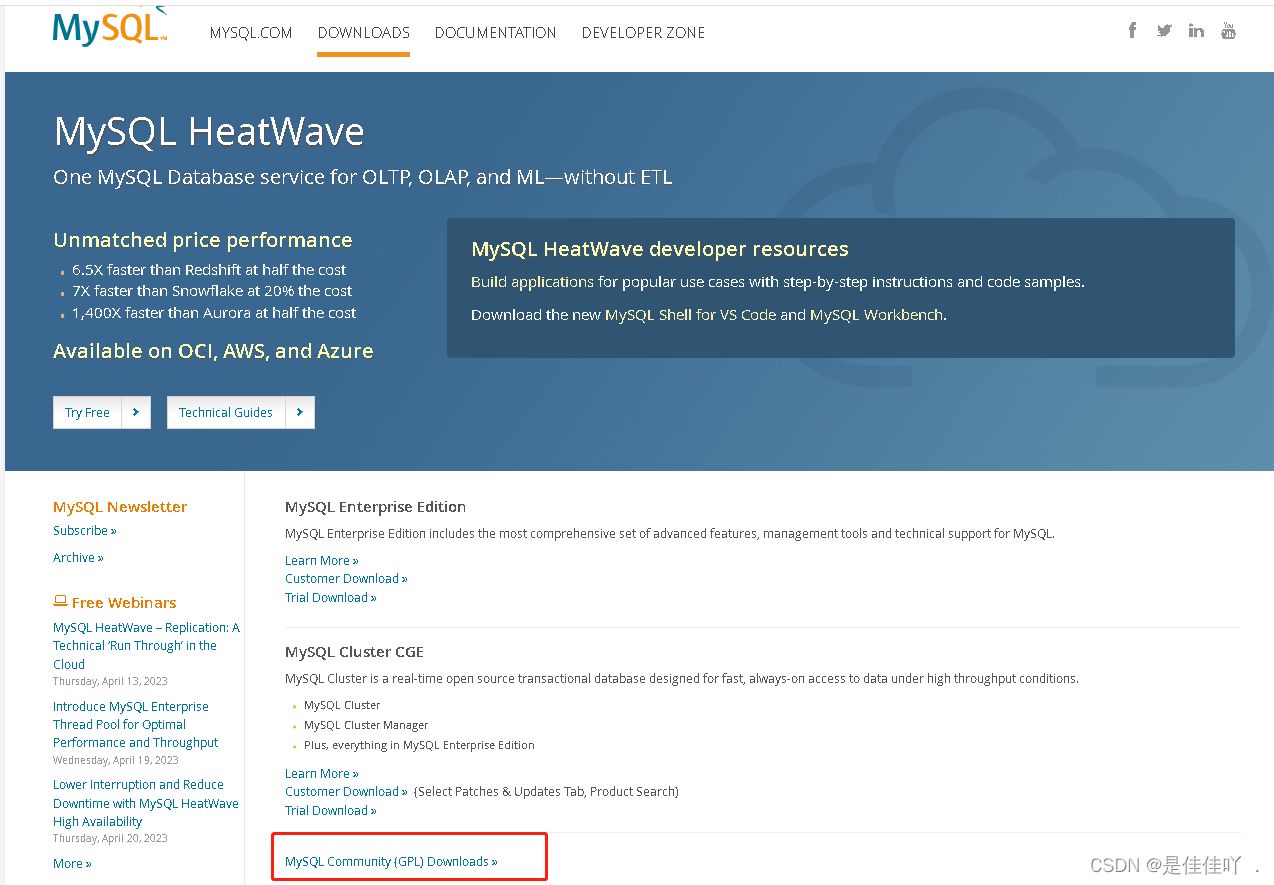Click the arrow beside Technical Guides
The image size is (1274, 885).
[300, 412]
